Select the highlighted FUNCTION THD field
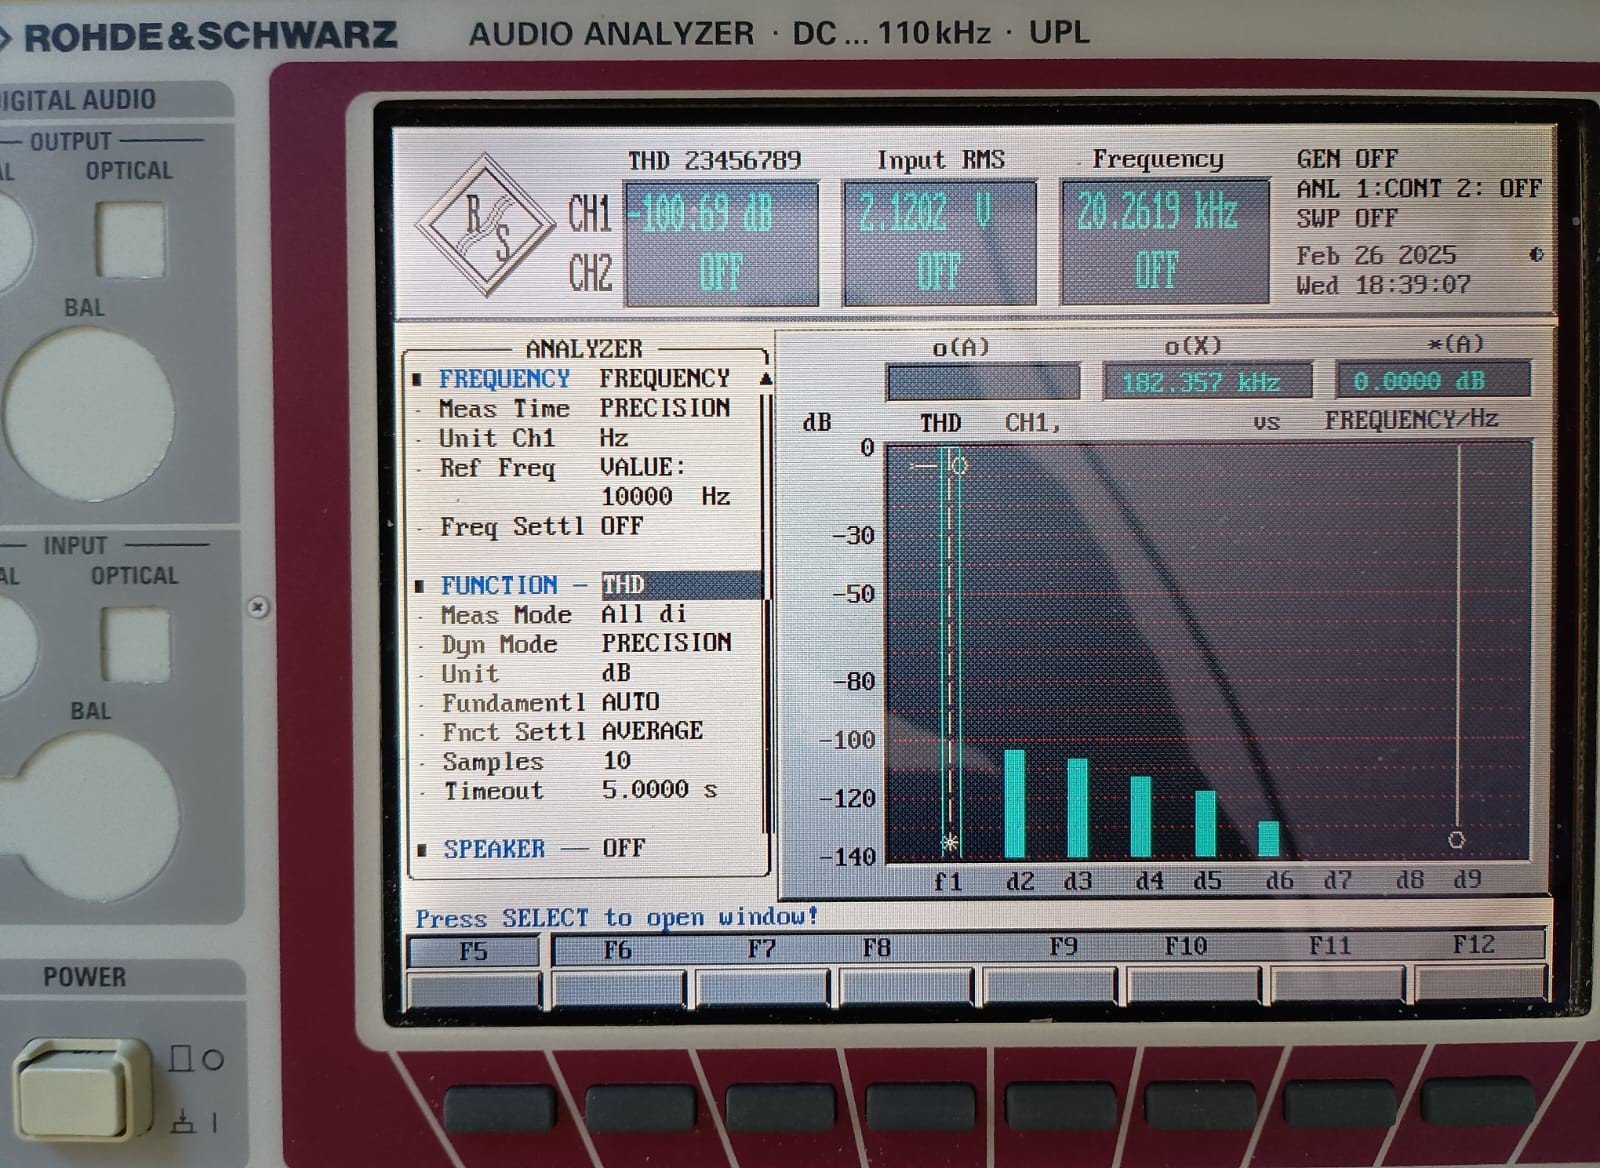Image resolution: width=1600 pixels, height=1168 pixels. coord(682,585)
